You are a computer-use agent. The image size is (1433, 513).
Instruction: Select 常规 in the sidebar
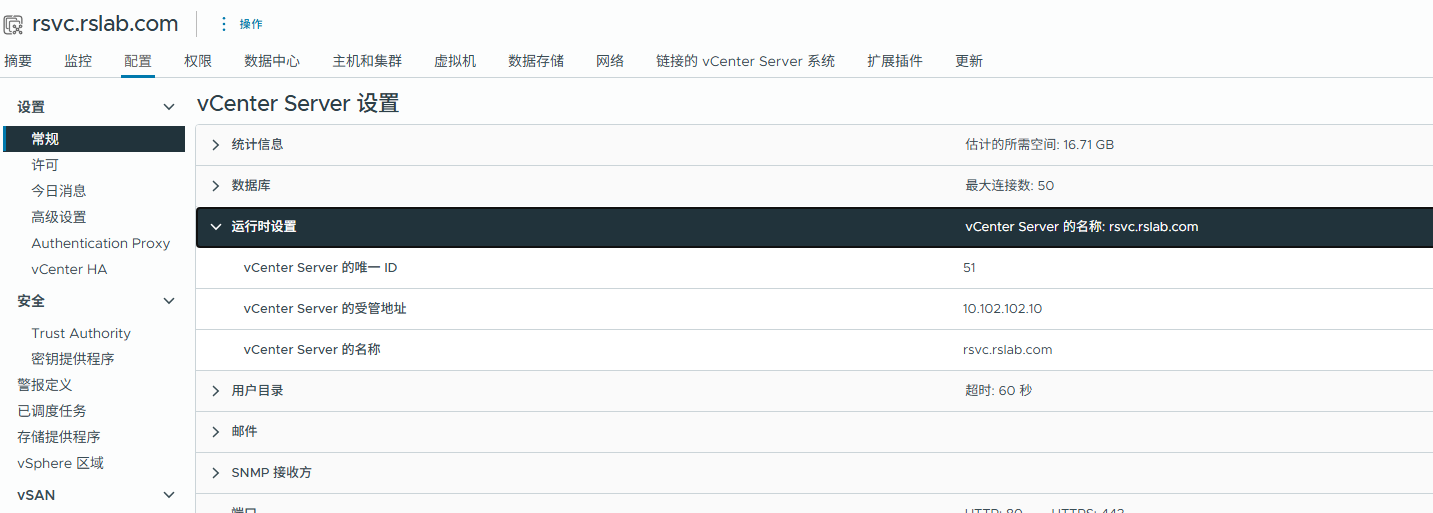click(x=94, y=139)
